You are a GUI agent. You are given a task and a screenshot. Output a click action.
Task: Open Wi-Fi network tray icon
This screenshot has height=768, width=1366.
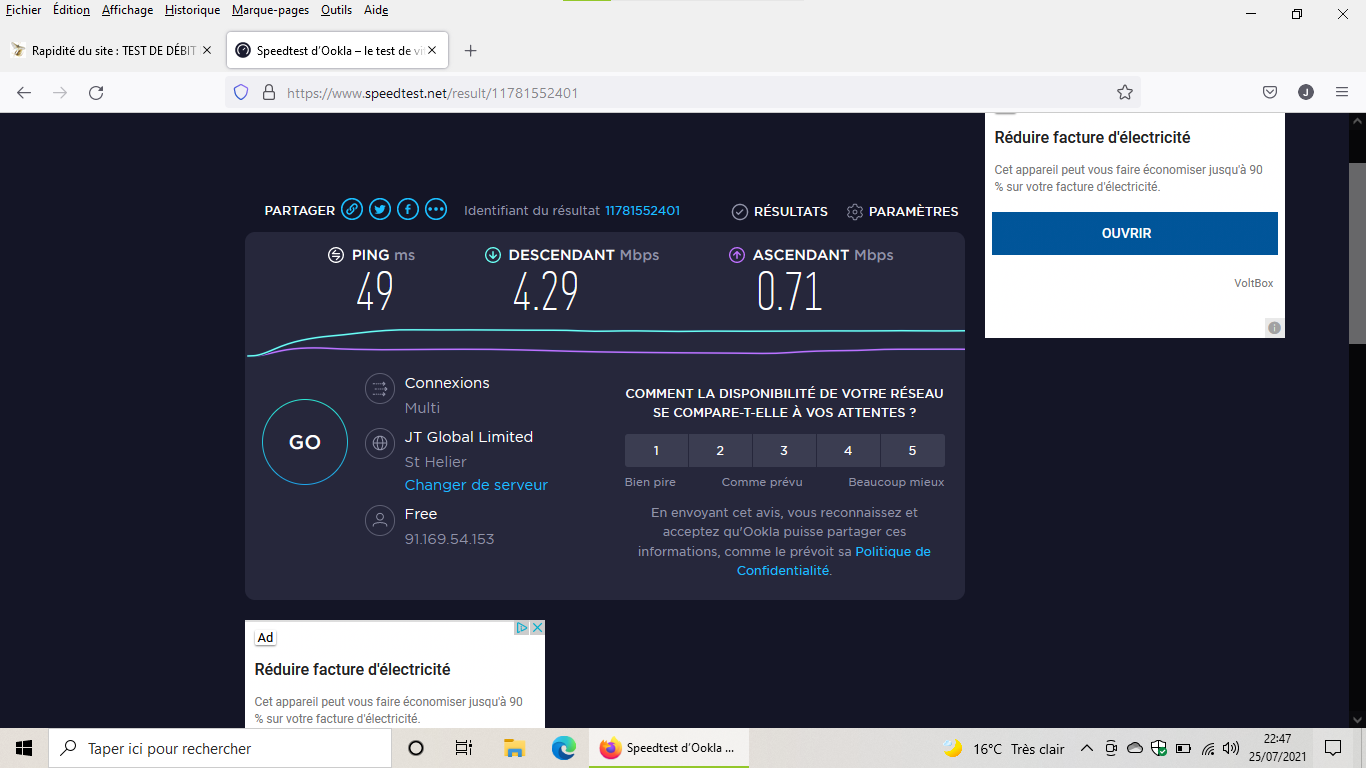(x=1208, y=748)
